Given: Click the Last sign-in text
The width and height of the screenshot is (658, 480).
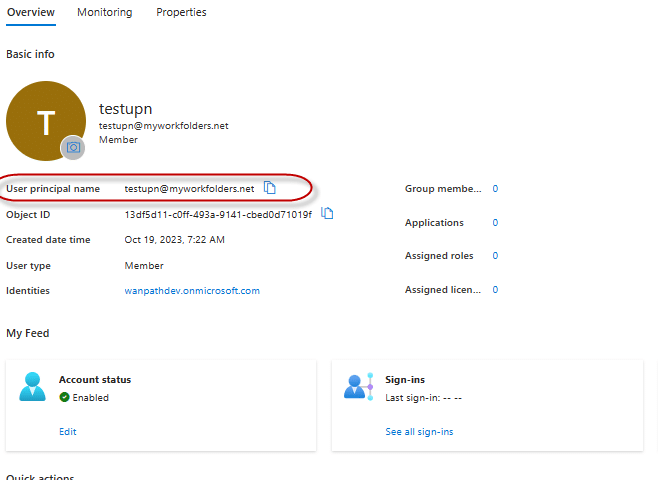Looking at the screenshot, I should (x=423, y=397).
